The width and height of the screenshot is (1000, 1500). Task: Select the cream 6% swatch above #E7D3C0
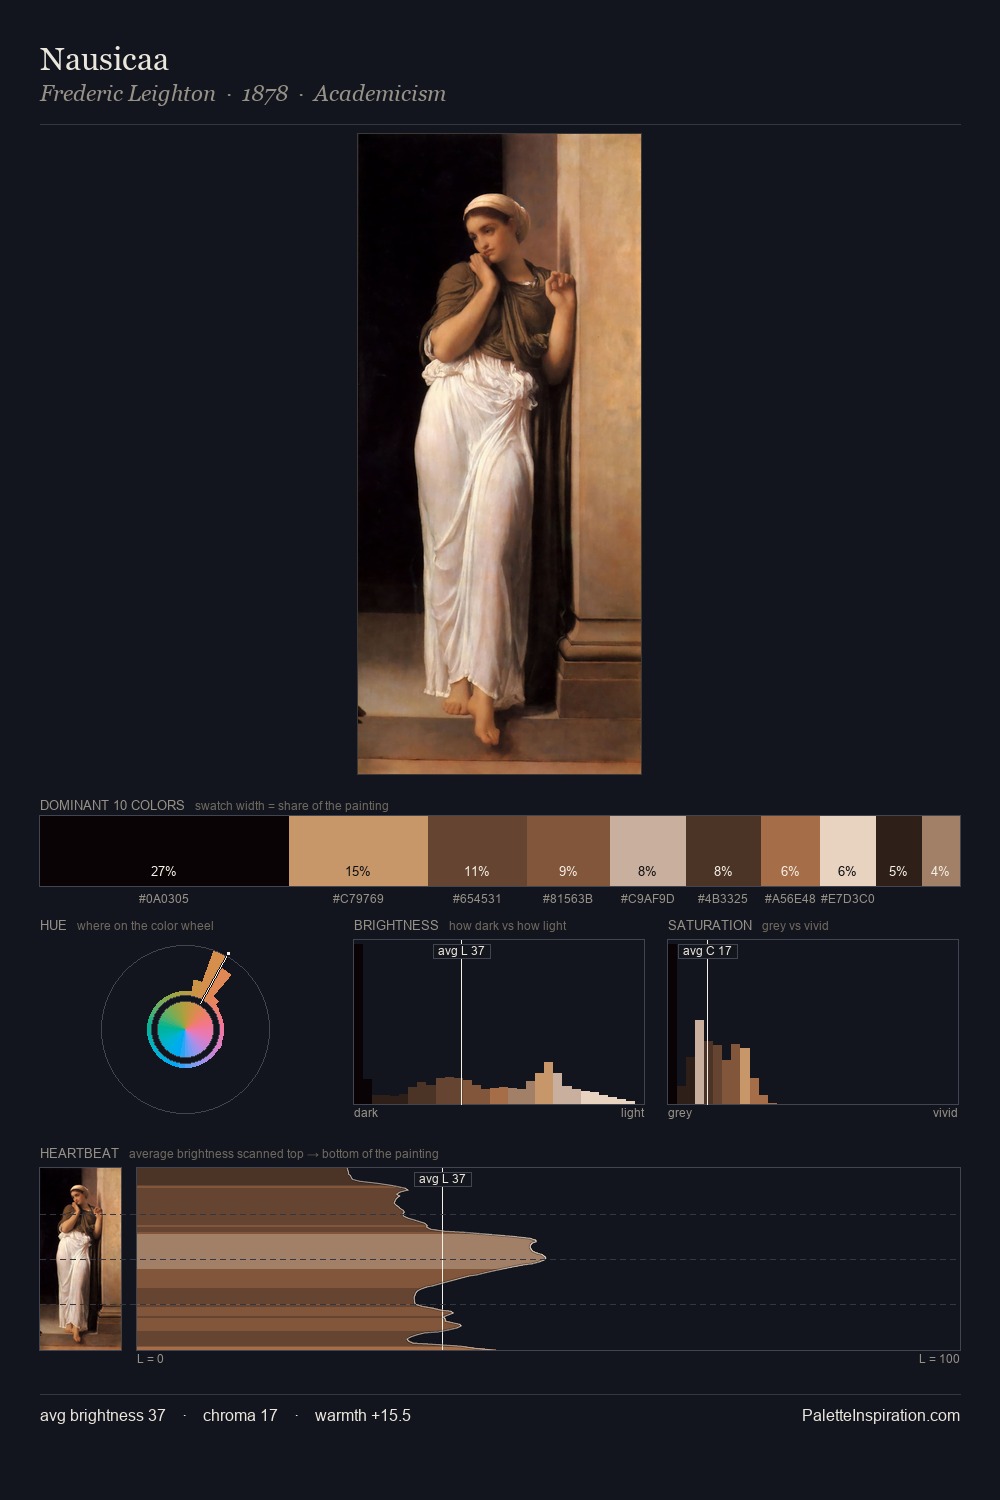[848, 851]
